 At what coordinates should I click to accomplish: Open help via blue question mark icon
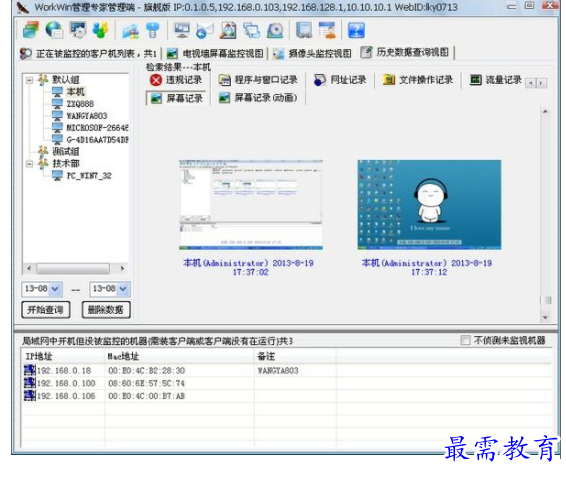click(356, 30)
